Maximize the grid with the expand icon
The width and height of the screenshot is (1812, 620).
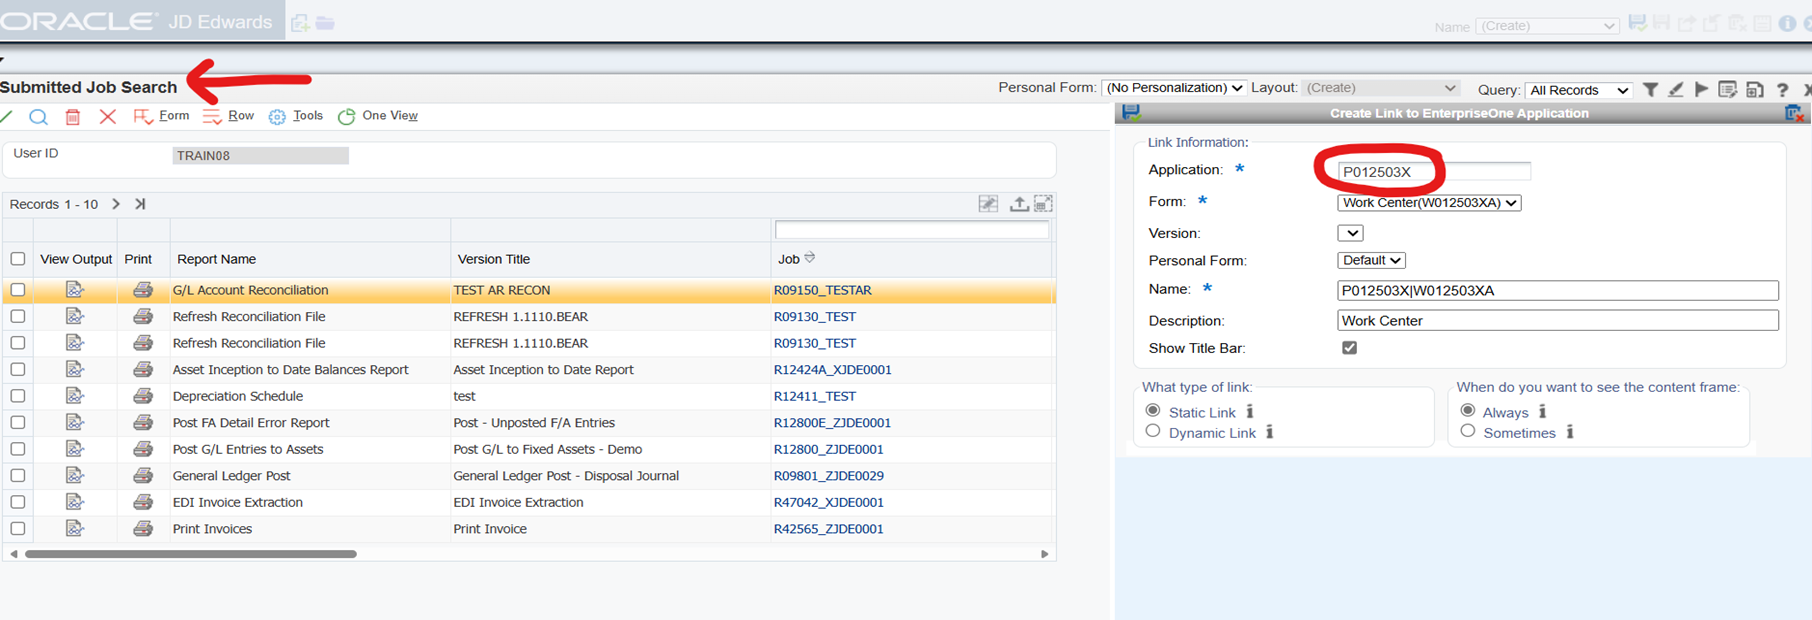pyautogui.click(x=1043, y=204)
